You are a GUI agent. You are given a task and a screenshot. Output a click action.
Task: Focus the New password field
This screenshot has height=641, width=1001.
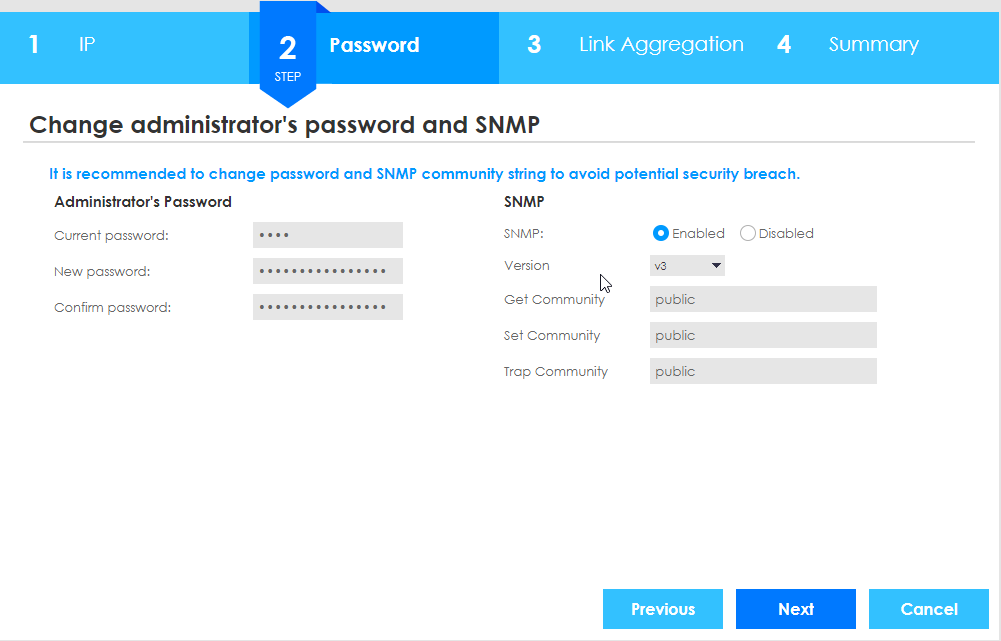[328, 271]
